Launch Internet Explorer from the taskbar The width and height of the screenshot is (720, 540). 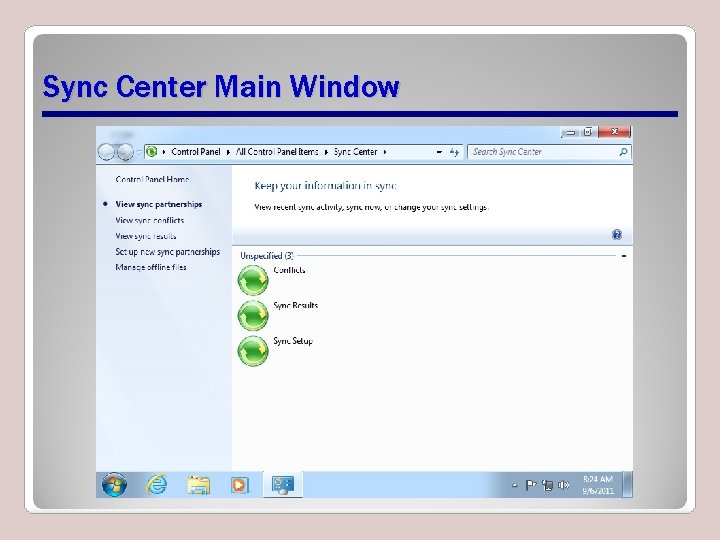[x=157, y=485]
